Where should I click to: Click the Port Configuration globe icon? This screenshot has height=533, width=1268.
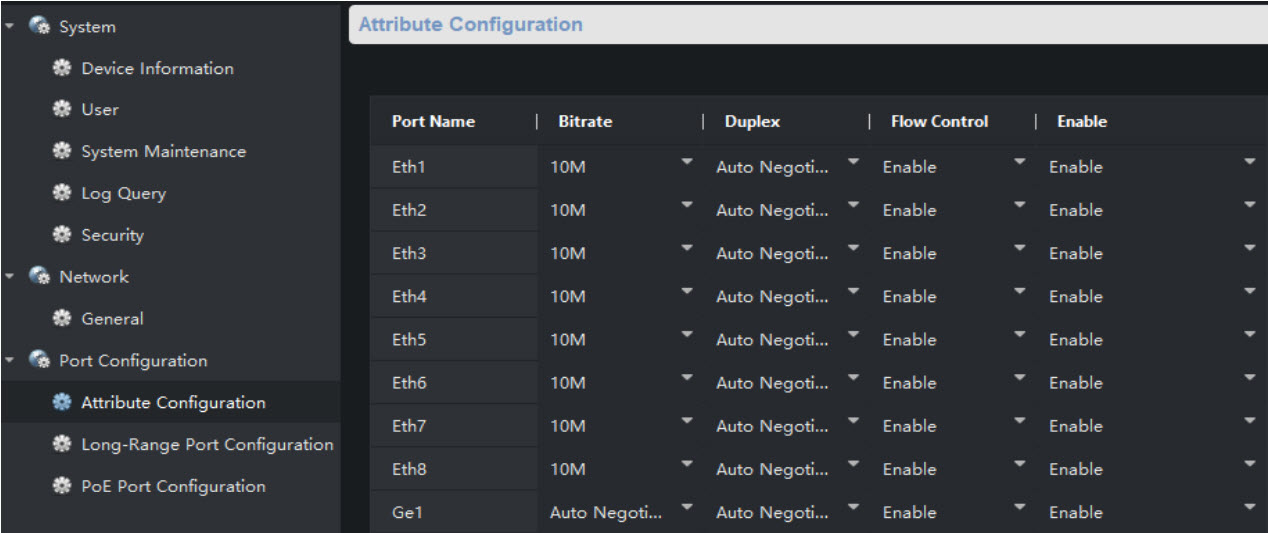pyautogui.click(x=40, y=361)
